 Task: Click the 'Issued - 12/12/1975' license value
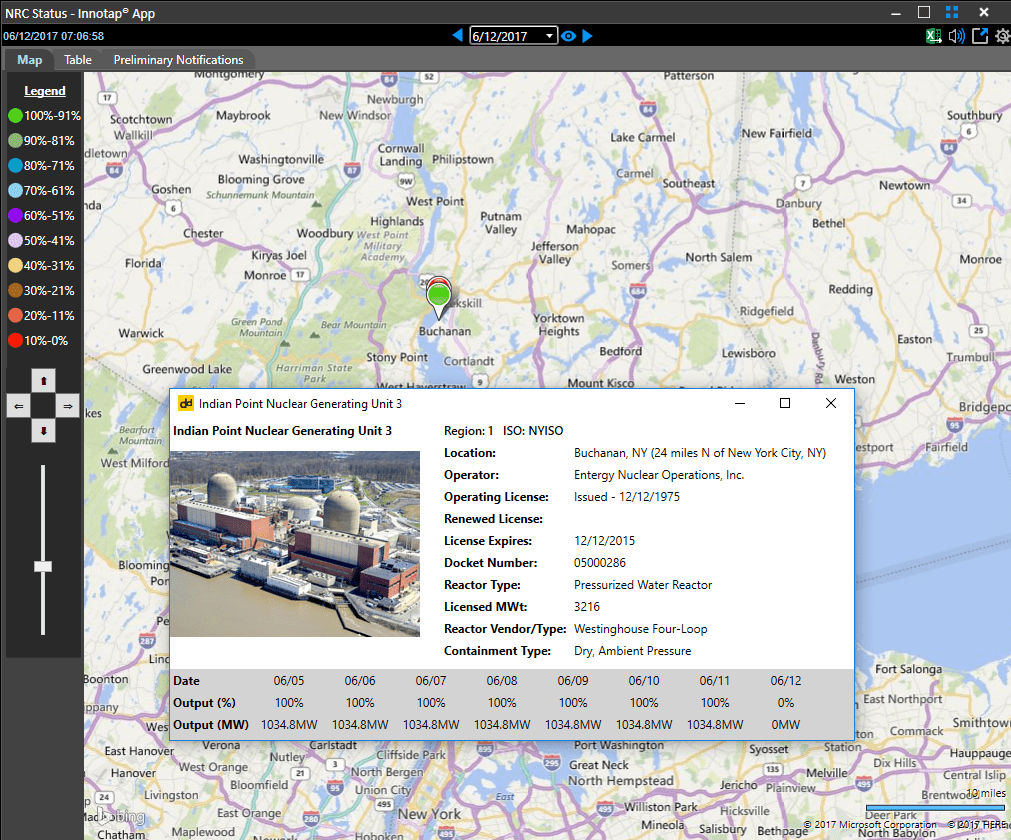click(627, 497)
